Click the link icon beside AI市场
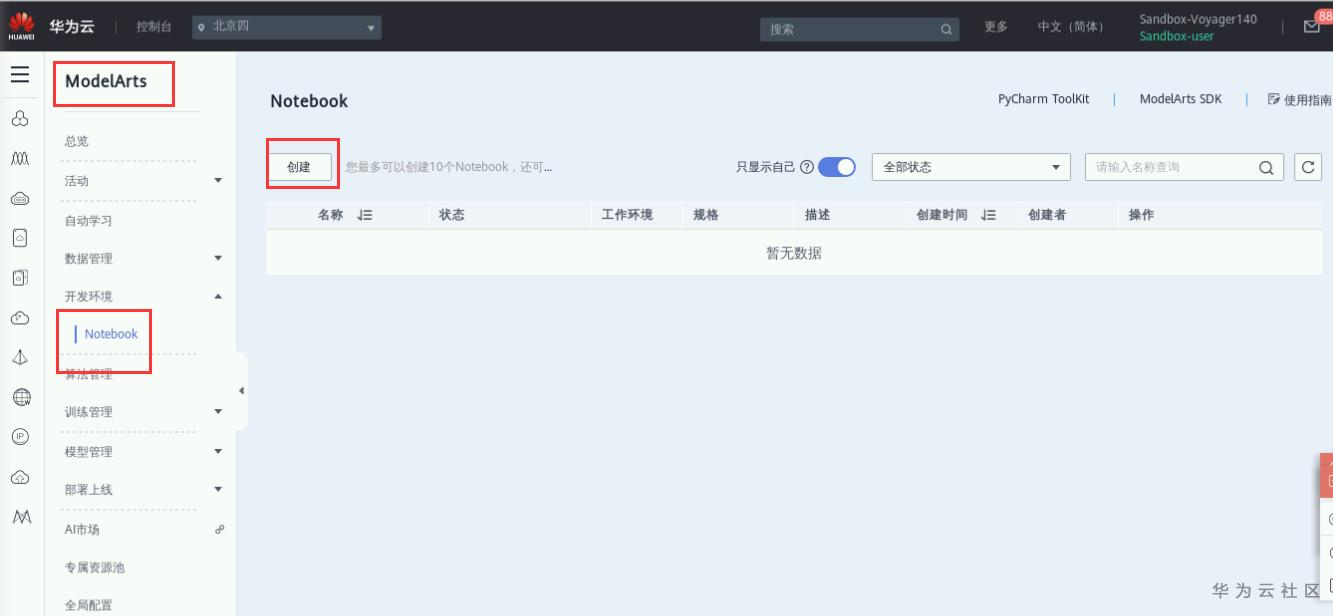 pyautogui.click(x=220, y=529)
